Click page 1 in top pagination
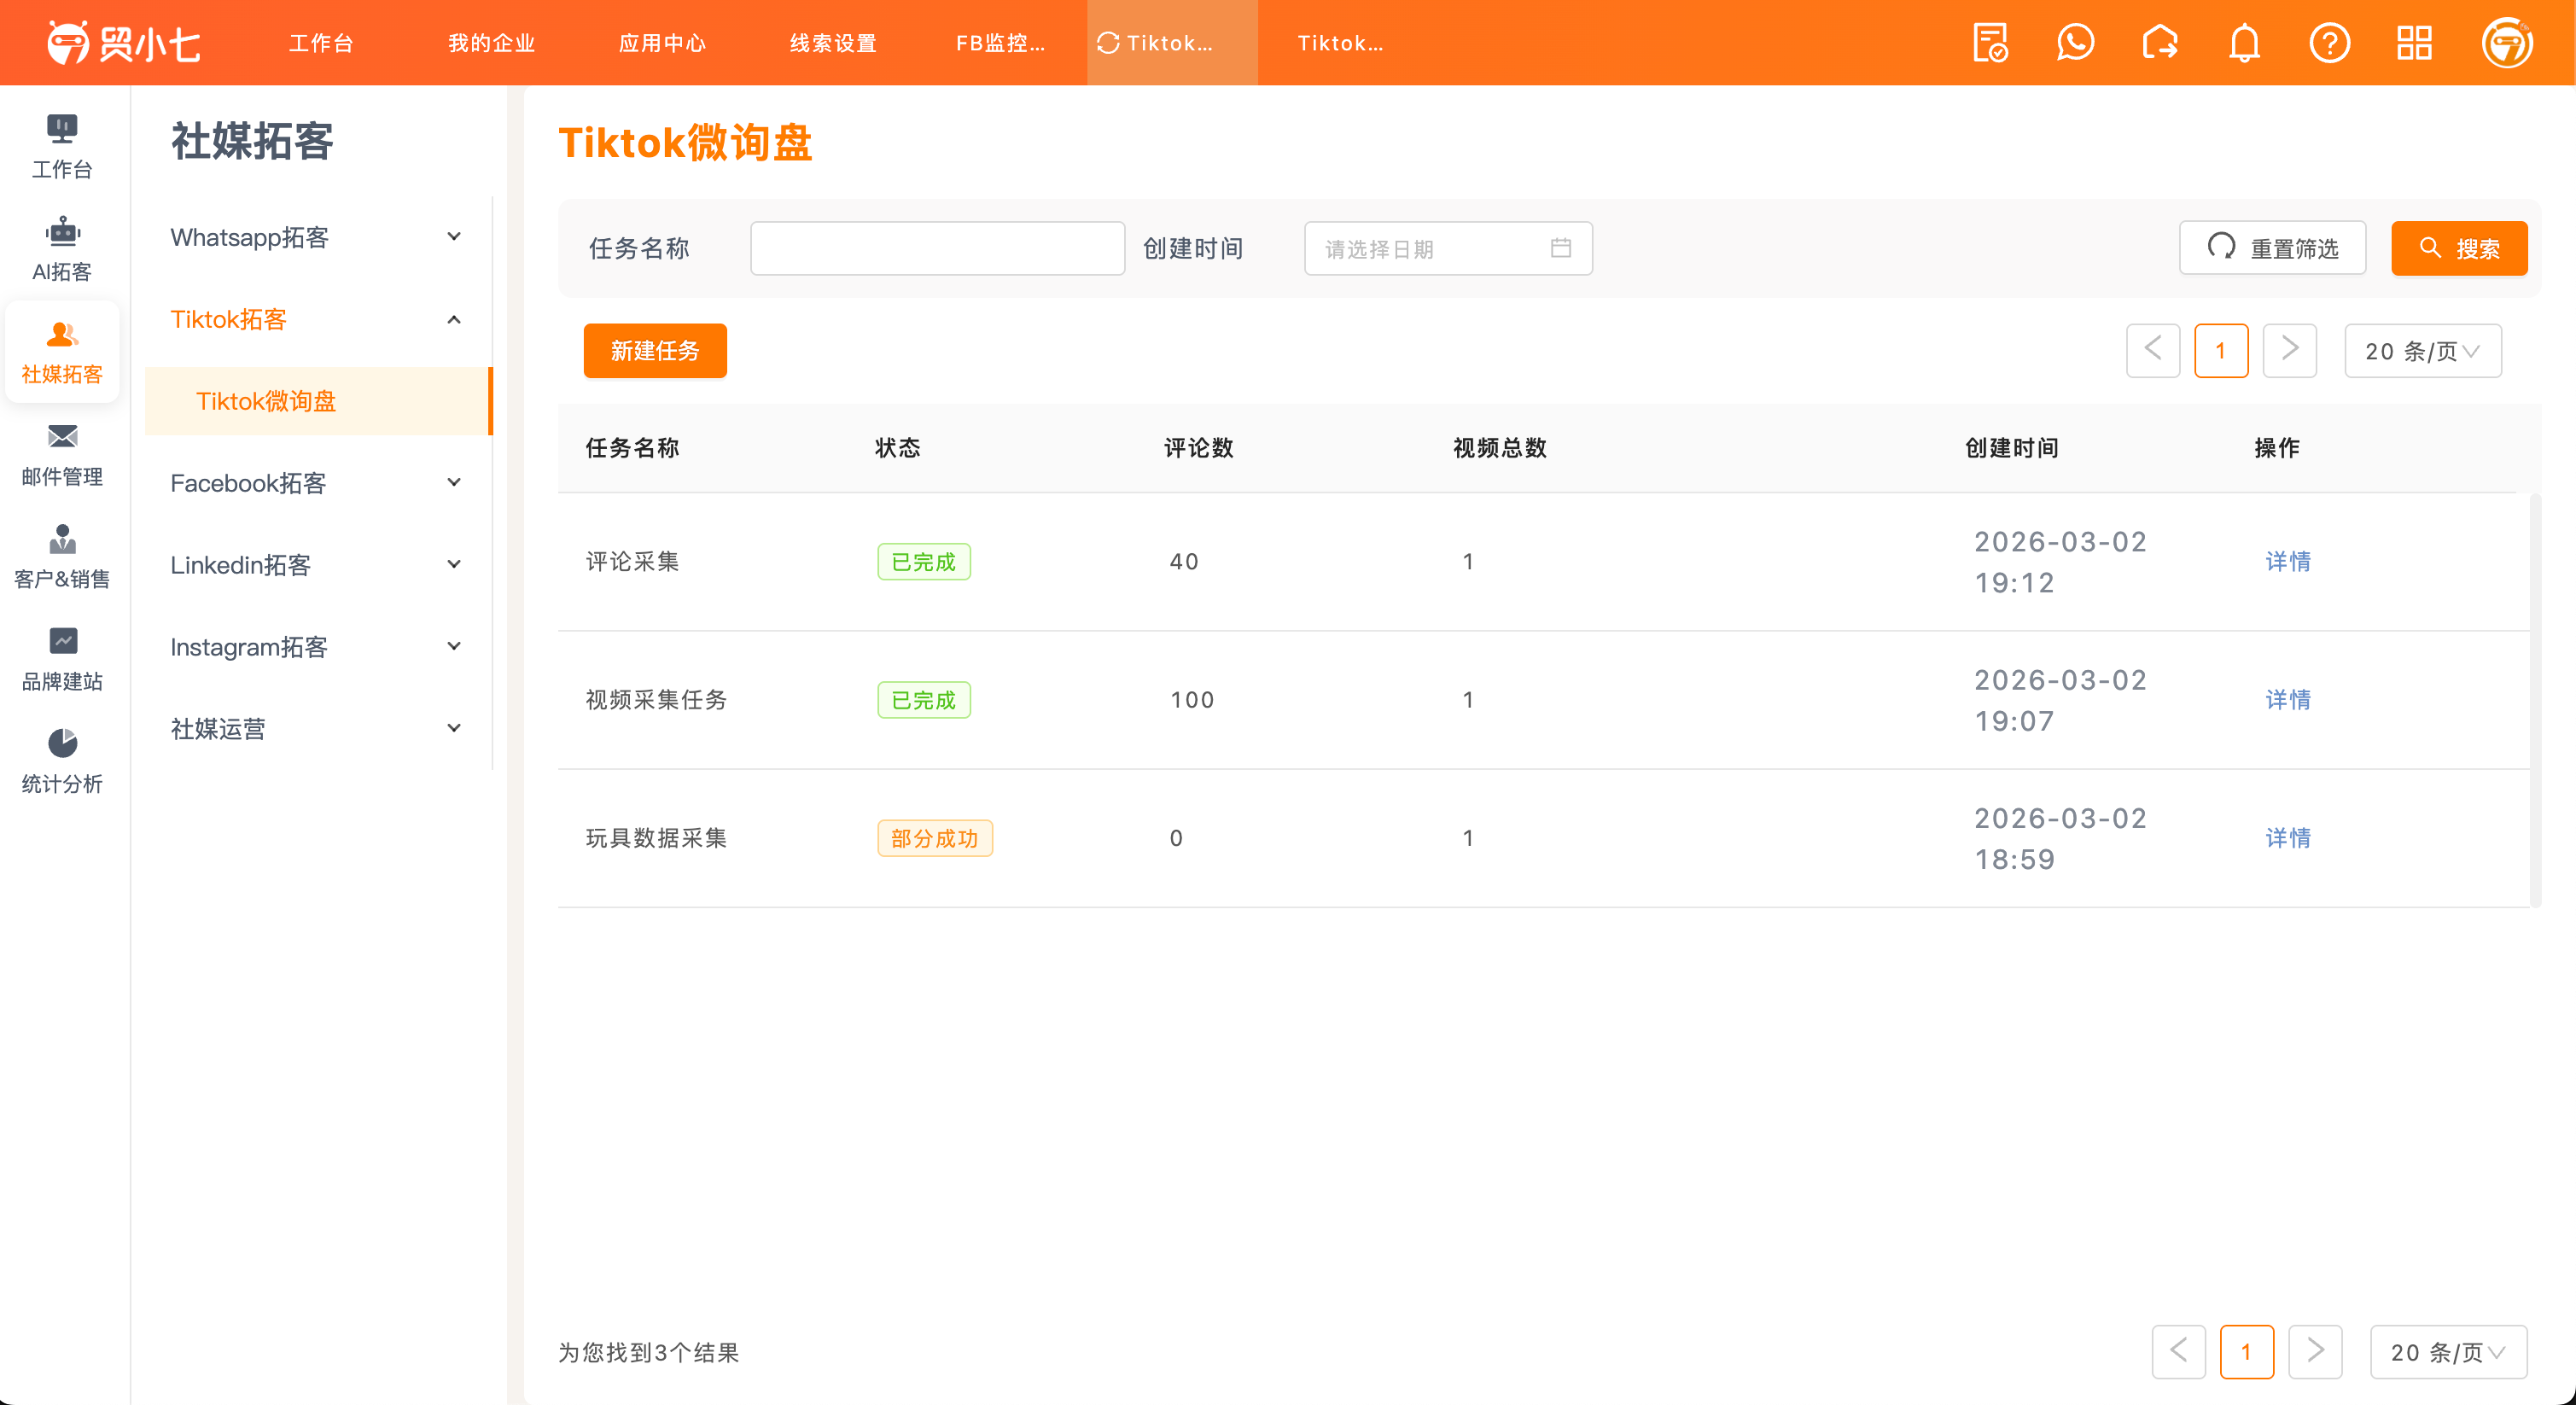The width and height of the screenshot is (2576, 1405). (x=2221, y=350)
